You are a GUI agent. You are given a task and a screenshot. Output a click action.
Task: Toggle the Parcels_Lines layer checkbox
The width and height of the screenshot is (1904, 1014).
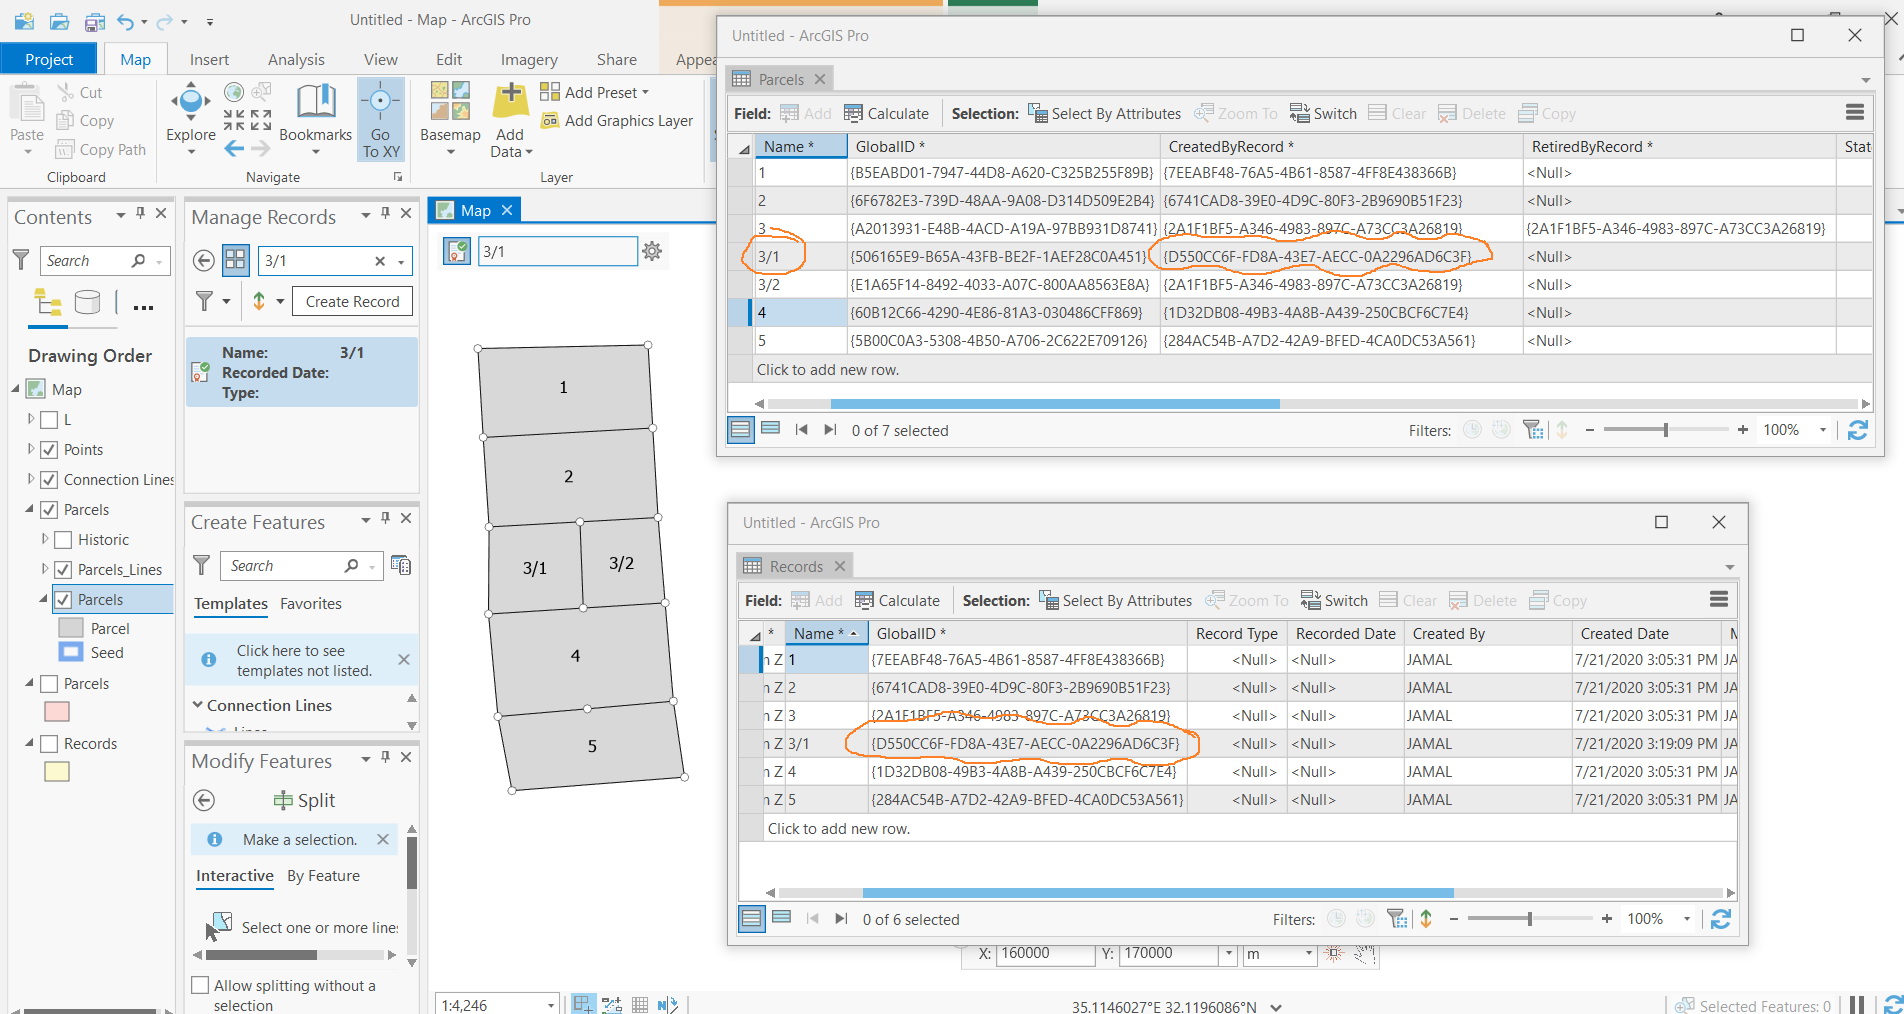click(x=63, y=570)
